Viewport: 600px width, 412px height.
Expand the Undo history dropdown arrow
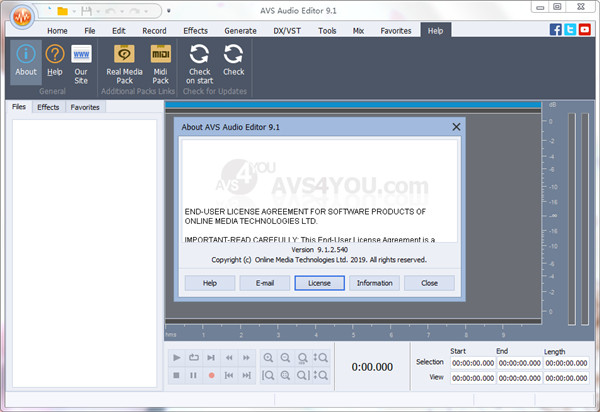pos(122,11)
